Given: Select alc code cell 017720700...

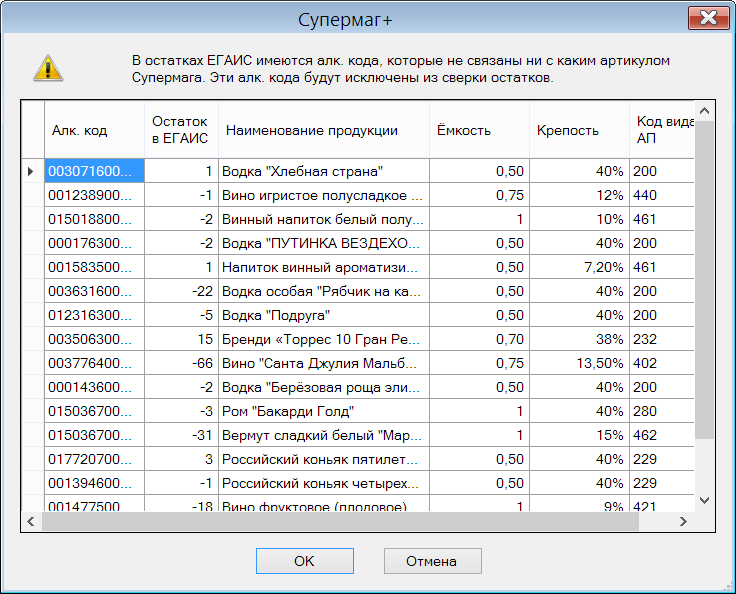Looking at the screenshot, I should click(x=94, y=458).
